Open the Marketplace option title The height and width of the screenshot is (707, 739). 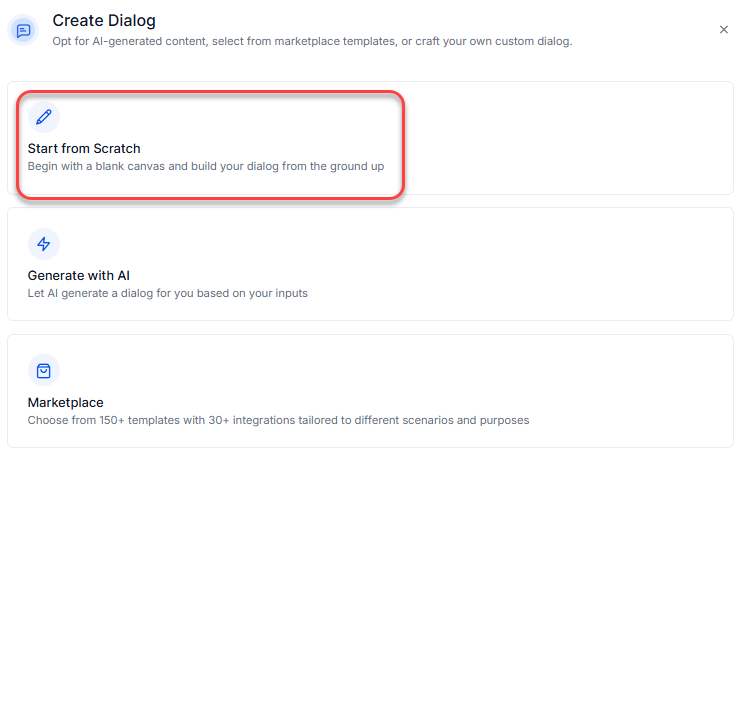coord(66,403)
